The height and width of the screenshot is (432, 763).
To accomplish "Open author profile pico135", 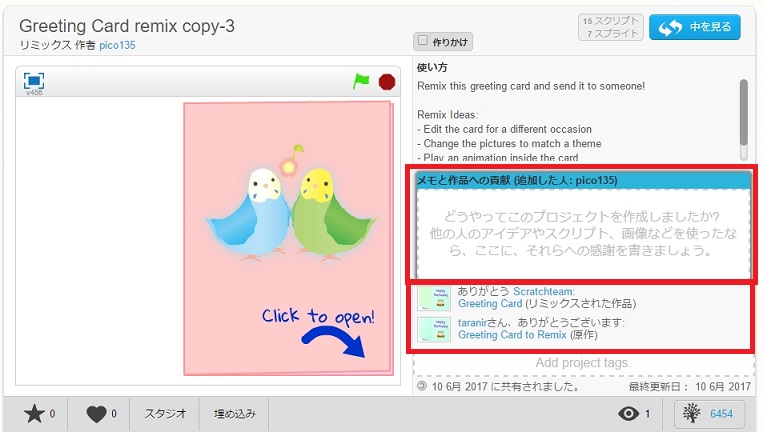I will [117, 45].
